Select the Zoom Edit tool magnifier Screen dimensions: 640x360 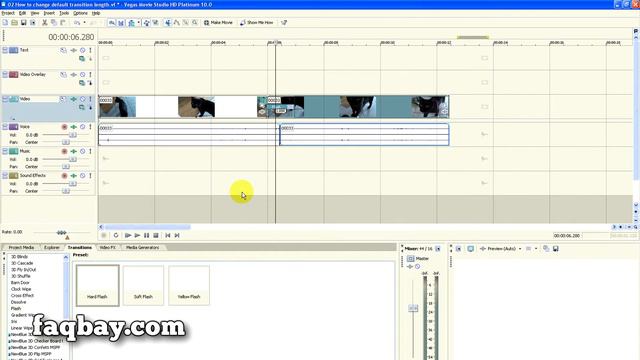click(x=195, y=23)
